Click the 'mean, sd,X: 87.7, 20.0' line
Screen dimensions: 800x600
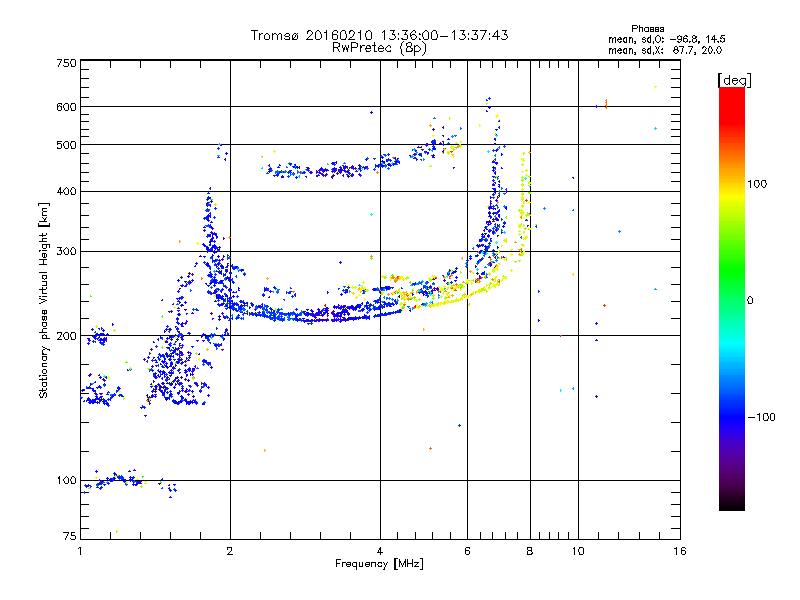tap(665, 50)
